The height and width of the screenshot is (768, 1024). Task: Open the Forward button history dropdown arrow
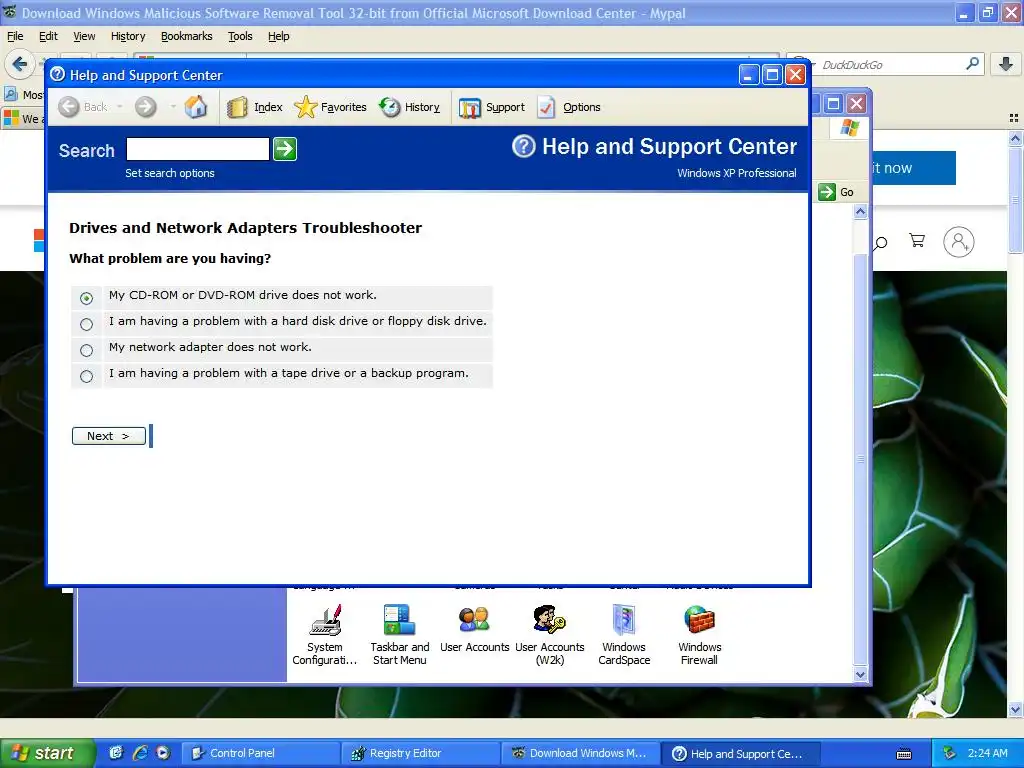pyautogui.click(x=173, y=107)
